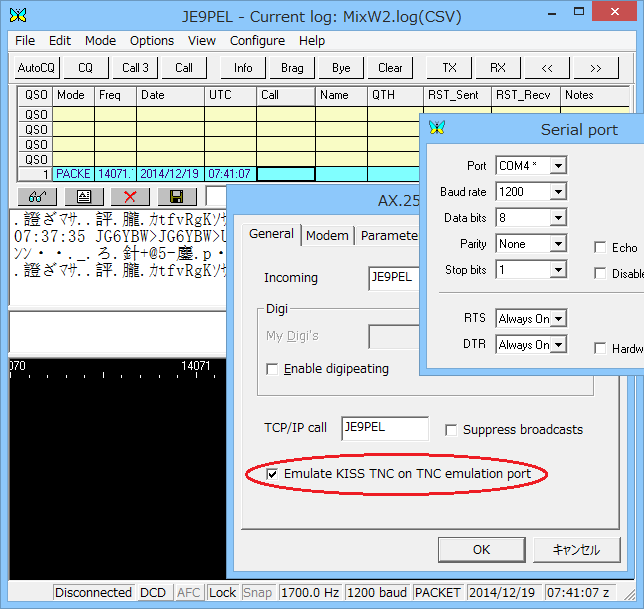Click the binoculars search icon
The image size is (644, 609).
(37, 197)
